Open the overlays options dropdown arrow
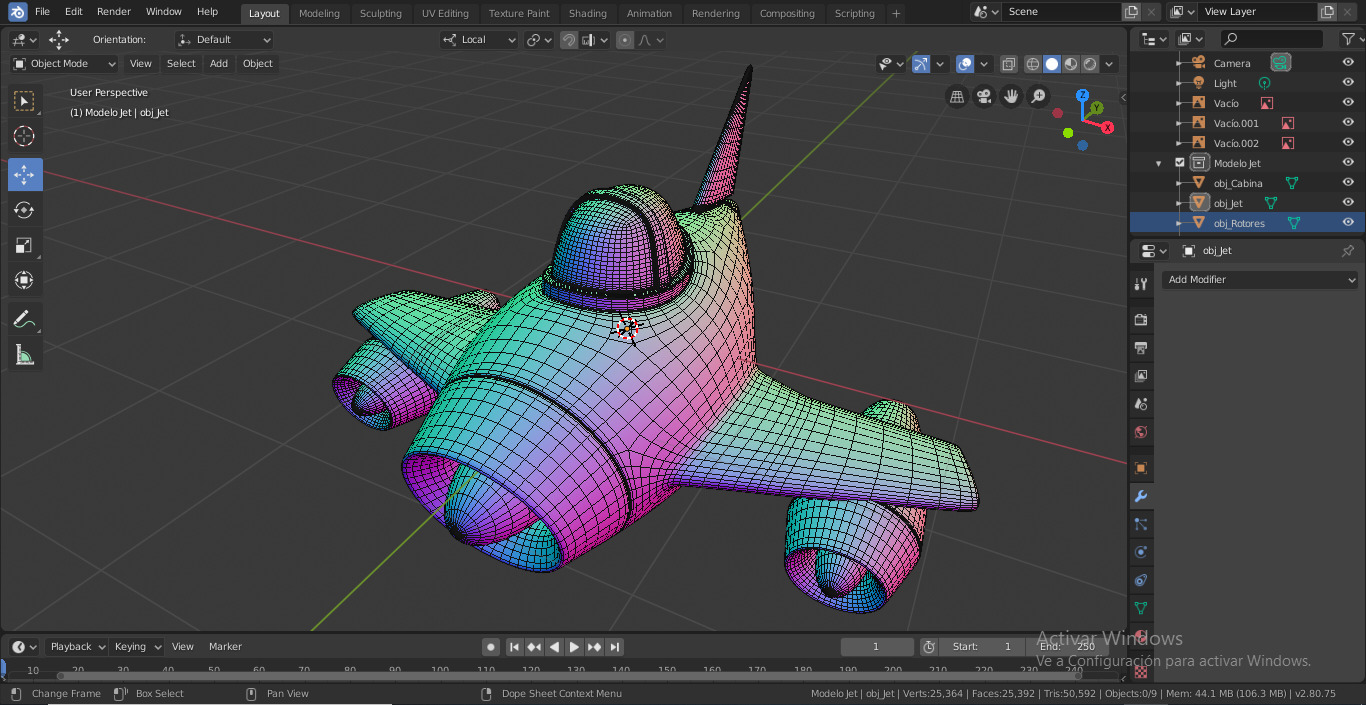The image size is (1366, 705). (x=985, y=64)
